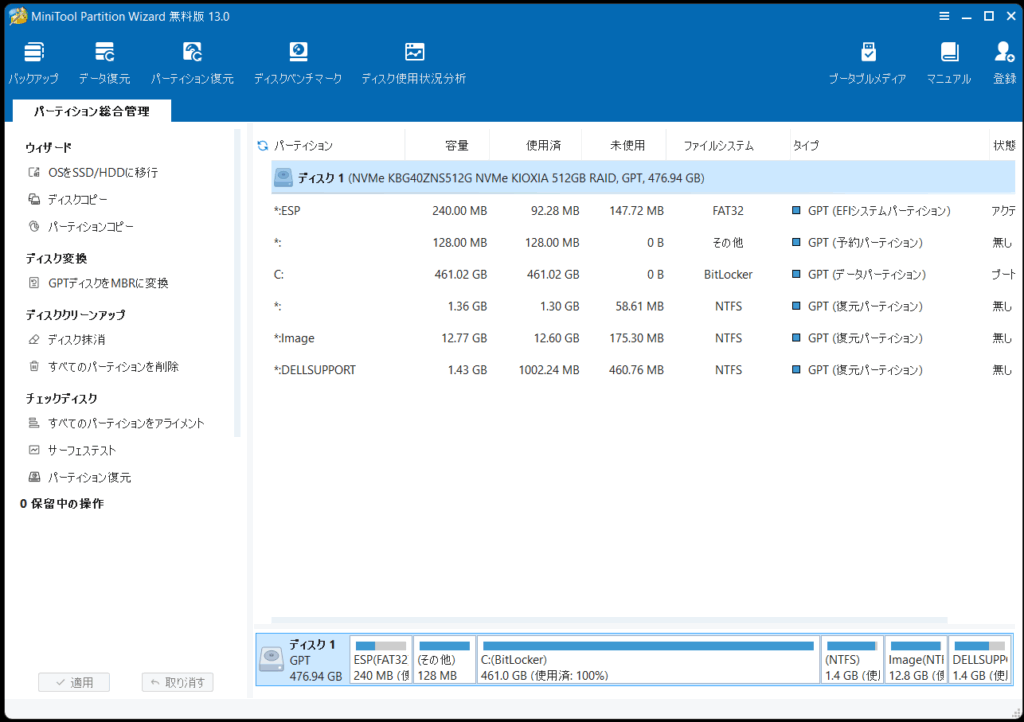Refresh the partition list with the reload icon
The image size is (1024, 722).
(263, 146)
